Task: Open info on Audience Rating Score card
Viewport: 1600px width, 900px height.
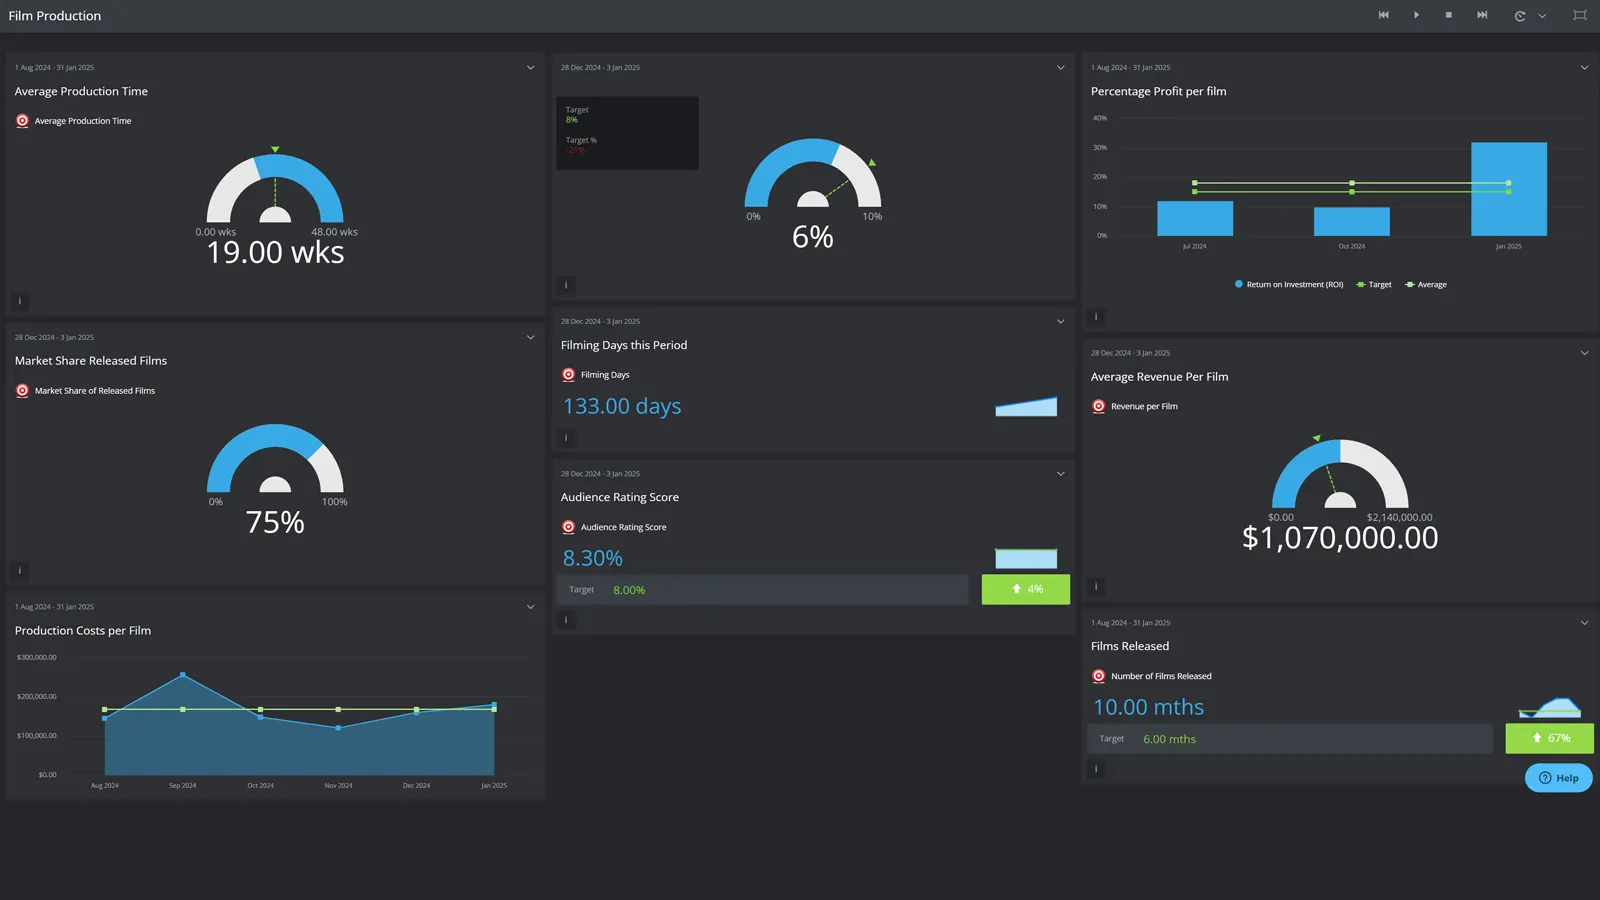Action: click(566, 620)
